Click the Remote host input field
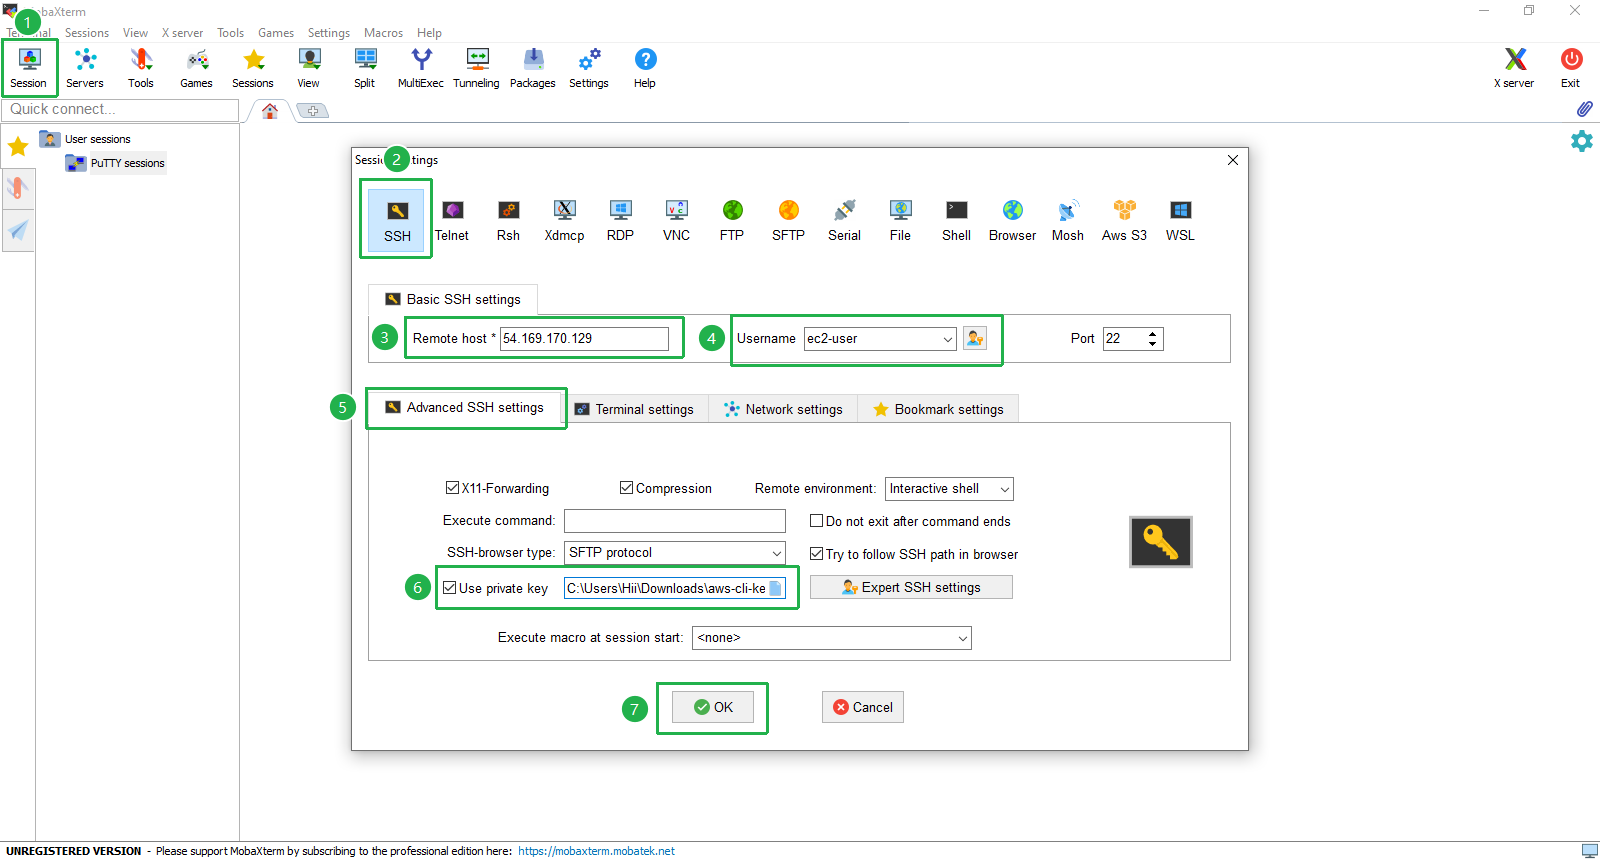 [584, 339]
